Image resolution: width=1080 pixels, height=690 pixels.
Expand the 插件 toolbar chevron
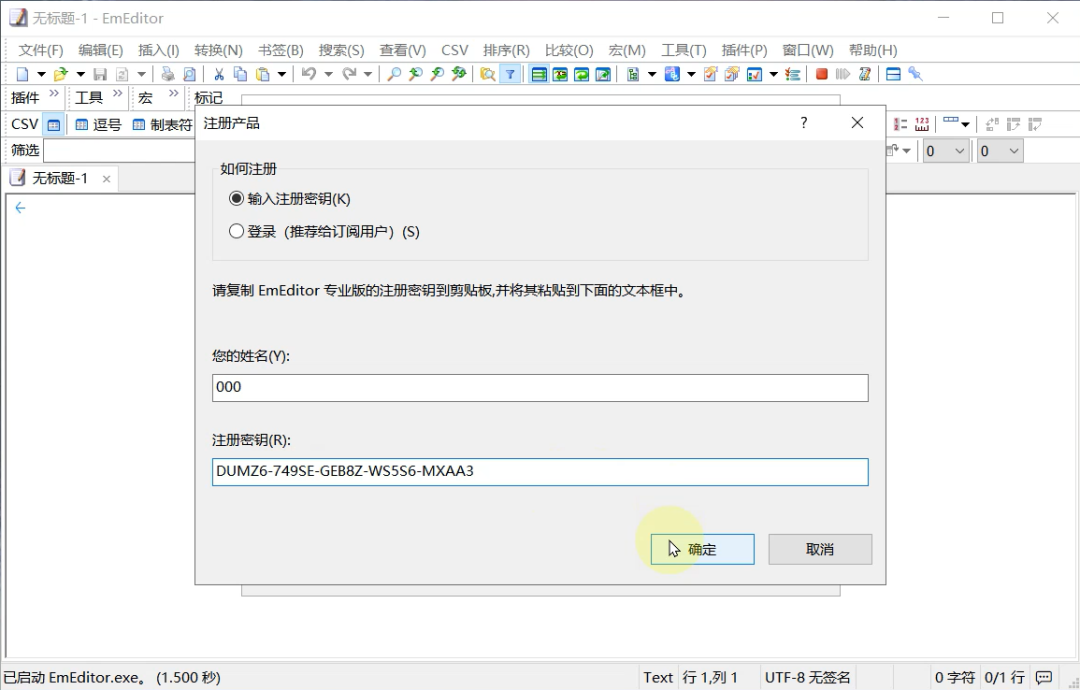[x=54, y=93]
